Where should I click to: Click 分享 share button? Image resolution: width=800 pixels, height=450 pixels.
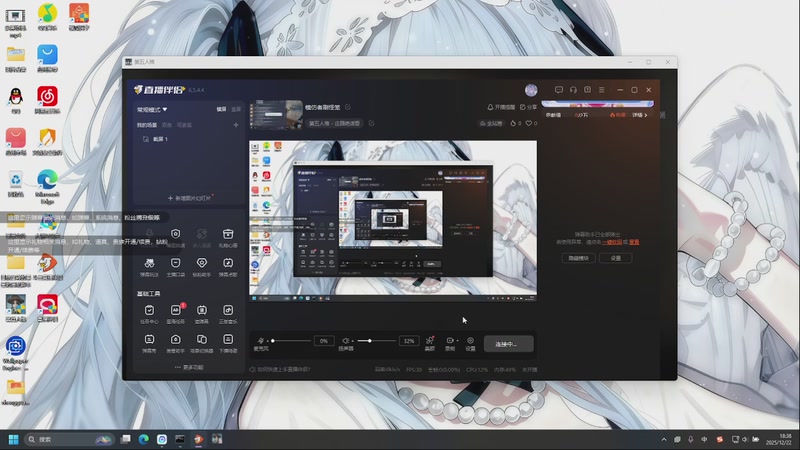point(529,107)
